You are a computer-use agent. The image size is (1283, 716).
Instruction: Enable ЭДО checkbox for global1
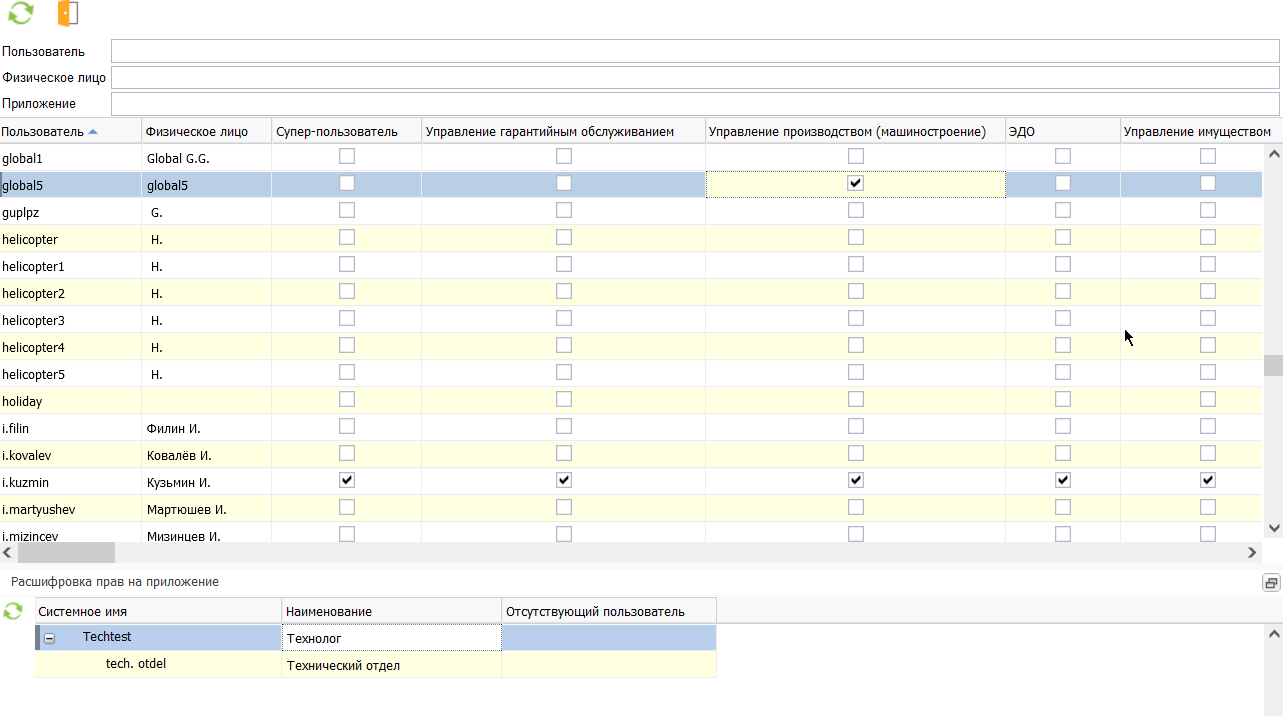tap(1063, 156)
